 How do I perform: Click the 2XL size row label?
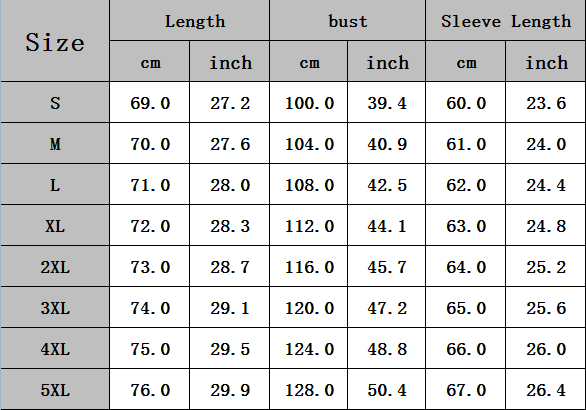pyautogui.click(x=55, y=267)
